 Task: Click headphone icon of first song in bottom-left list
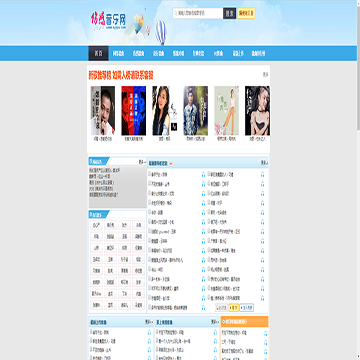(x=149, y=332)
